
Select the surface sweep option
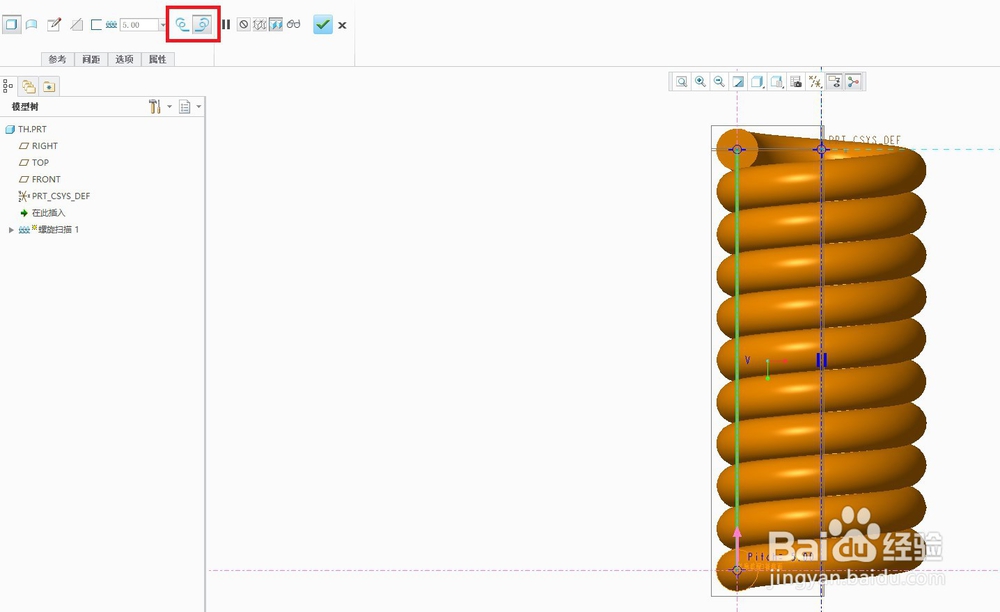point(31,25)
